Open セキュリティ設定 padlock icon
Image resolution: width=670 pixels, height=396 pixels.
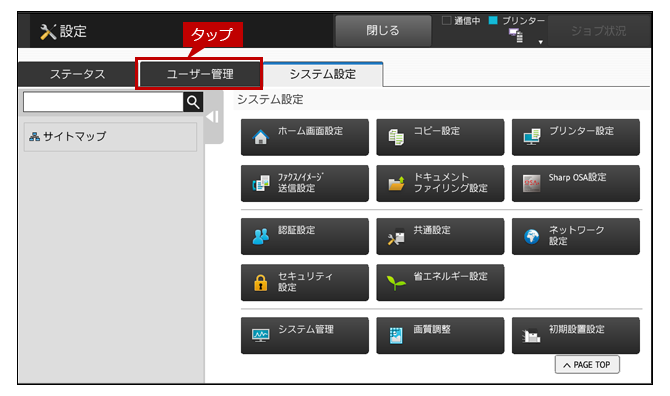(261, 283)
